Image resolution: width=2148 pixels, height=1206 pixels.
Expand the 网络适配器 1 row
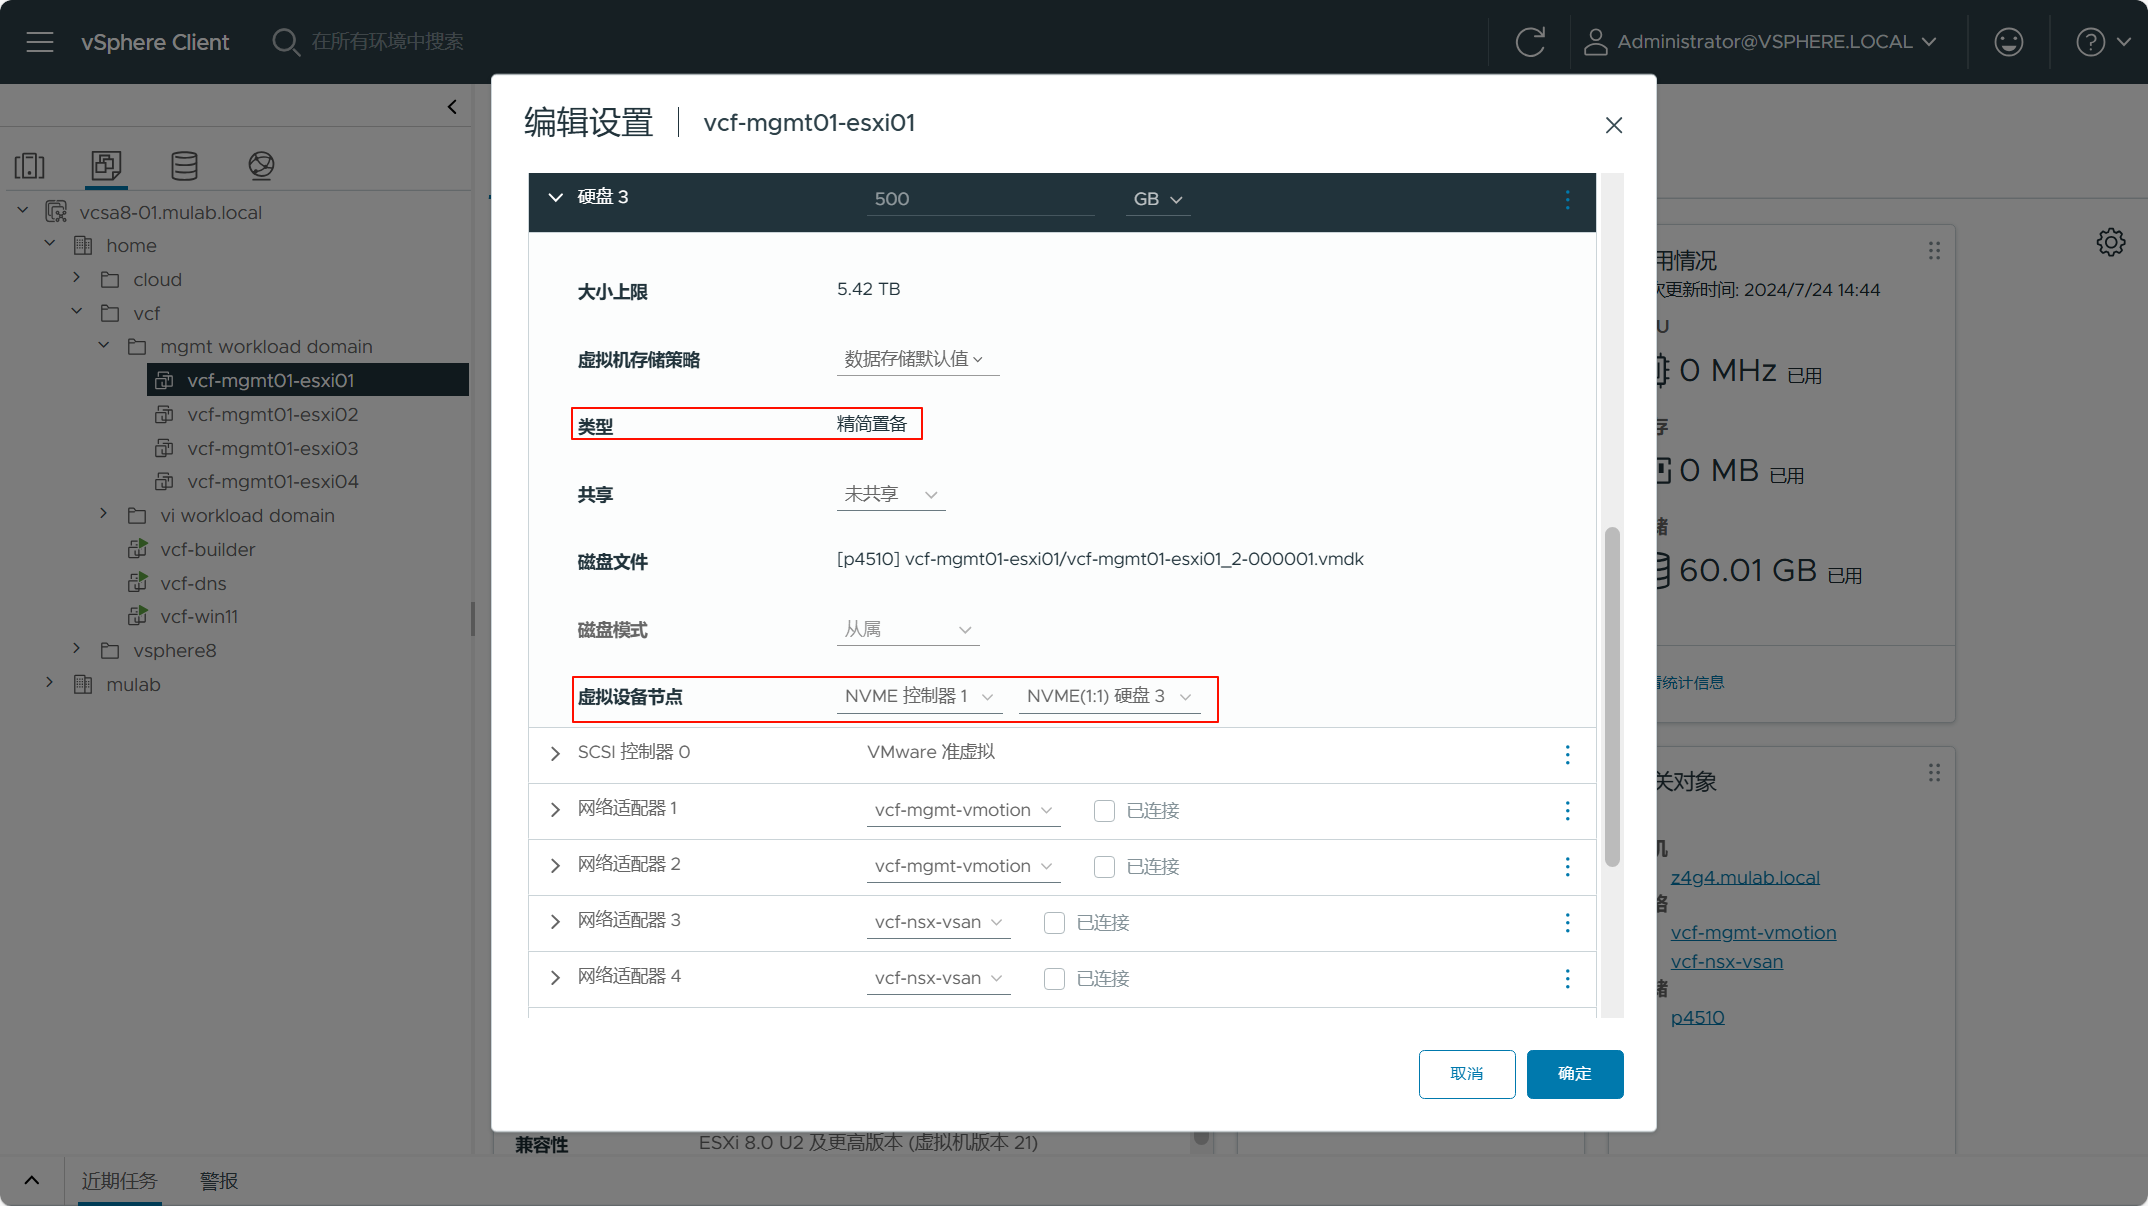point(555,809)
